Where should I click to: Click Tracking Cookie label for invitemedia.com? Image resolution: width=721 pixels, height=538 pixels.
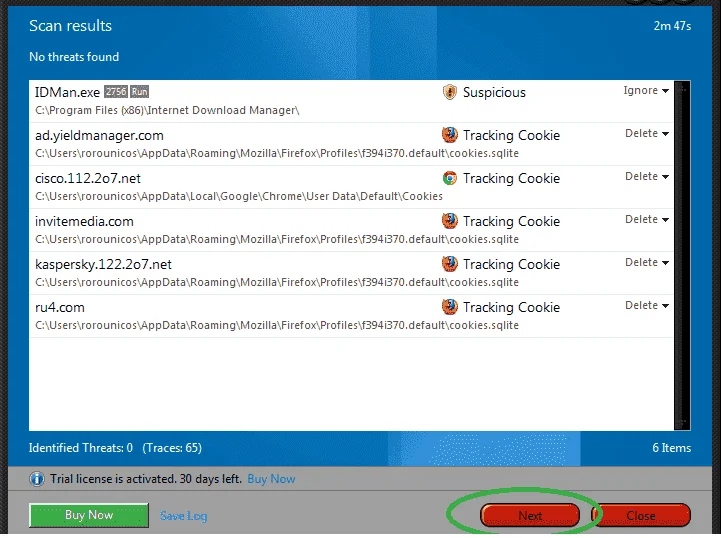511,221
